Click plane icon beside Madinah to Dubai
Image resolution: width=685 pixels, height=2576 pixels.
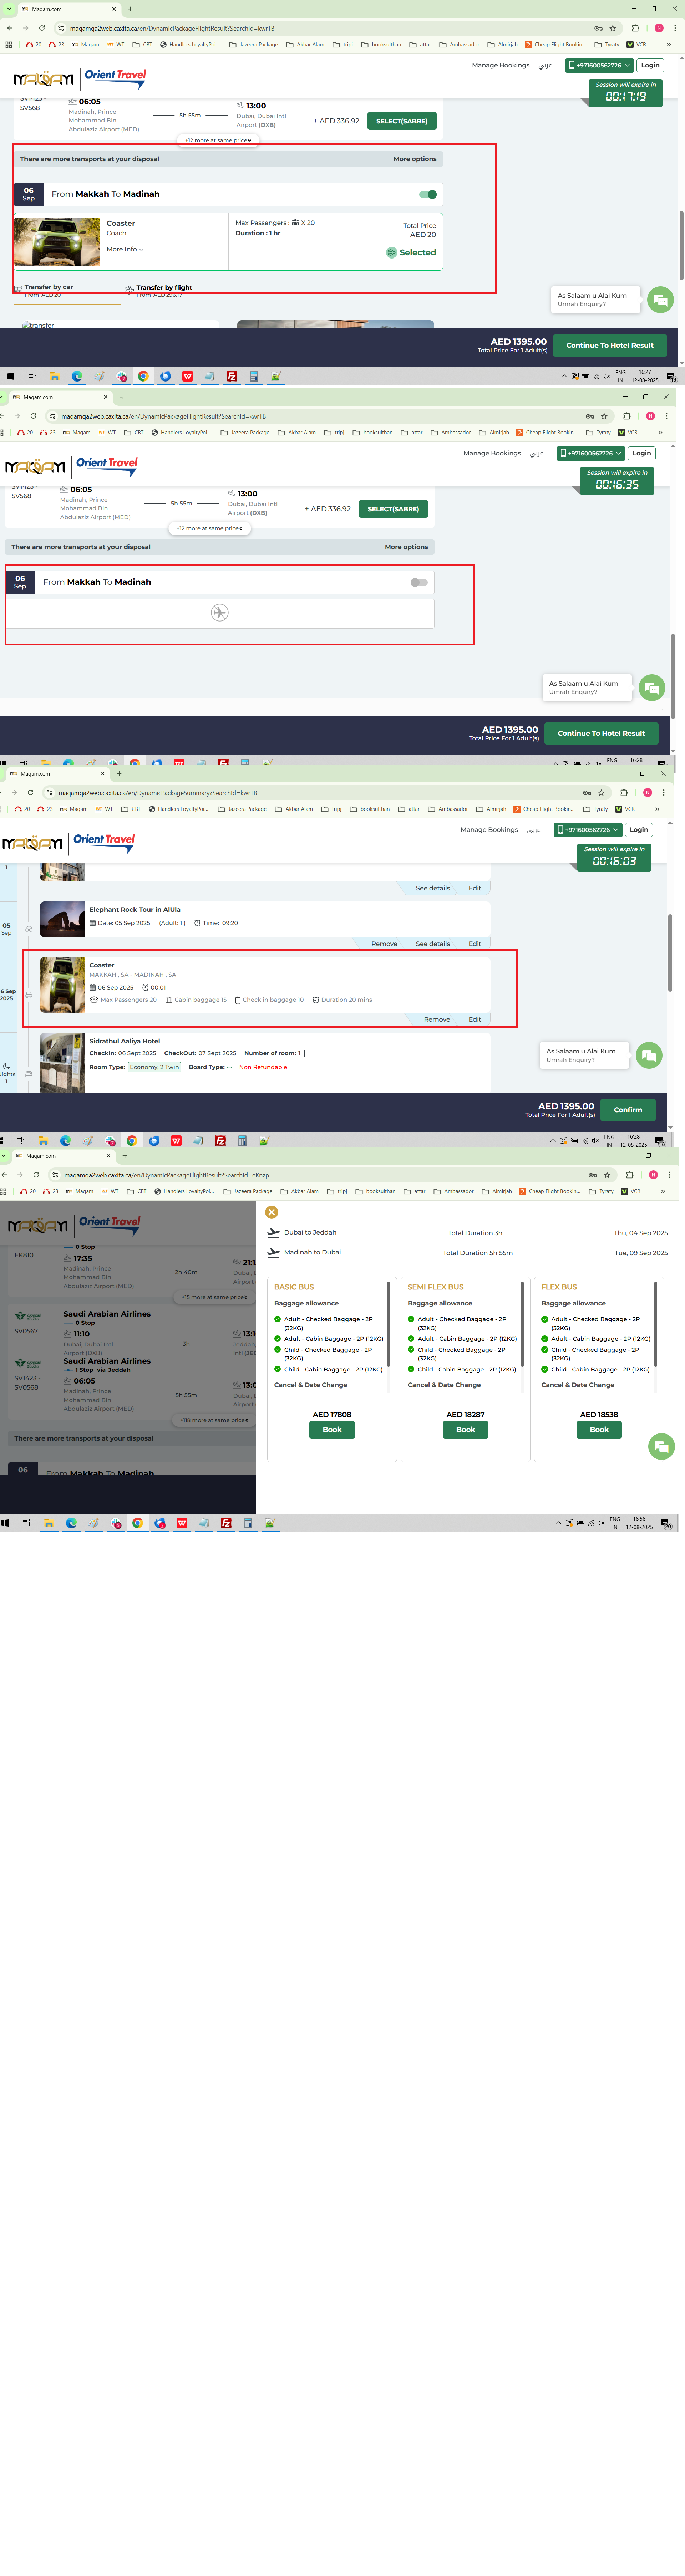(x=273, y=1252)
